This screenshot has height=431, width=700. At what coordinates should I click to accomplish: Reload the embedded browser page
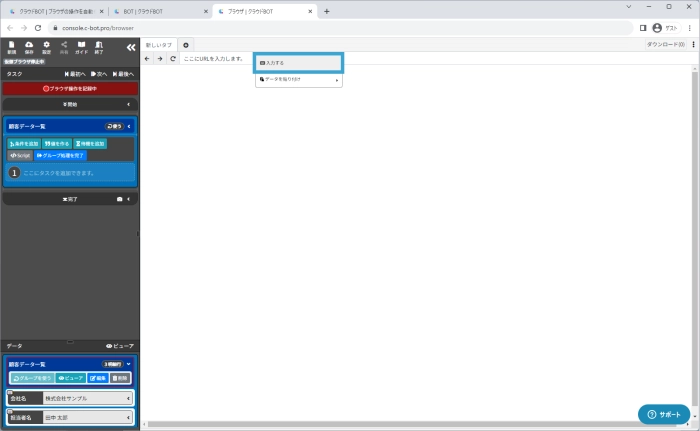173,59
